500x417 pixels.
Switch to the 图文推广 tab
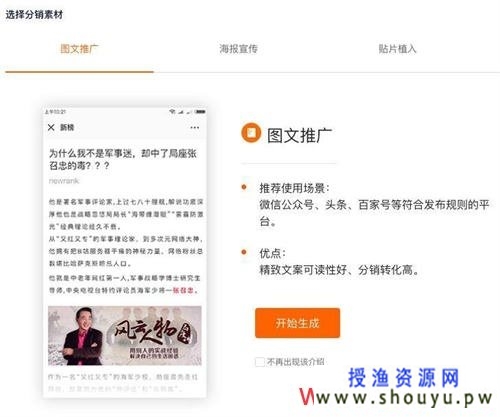click(x=79, y=49)
